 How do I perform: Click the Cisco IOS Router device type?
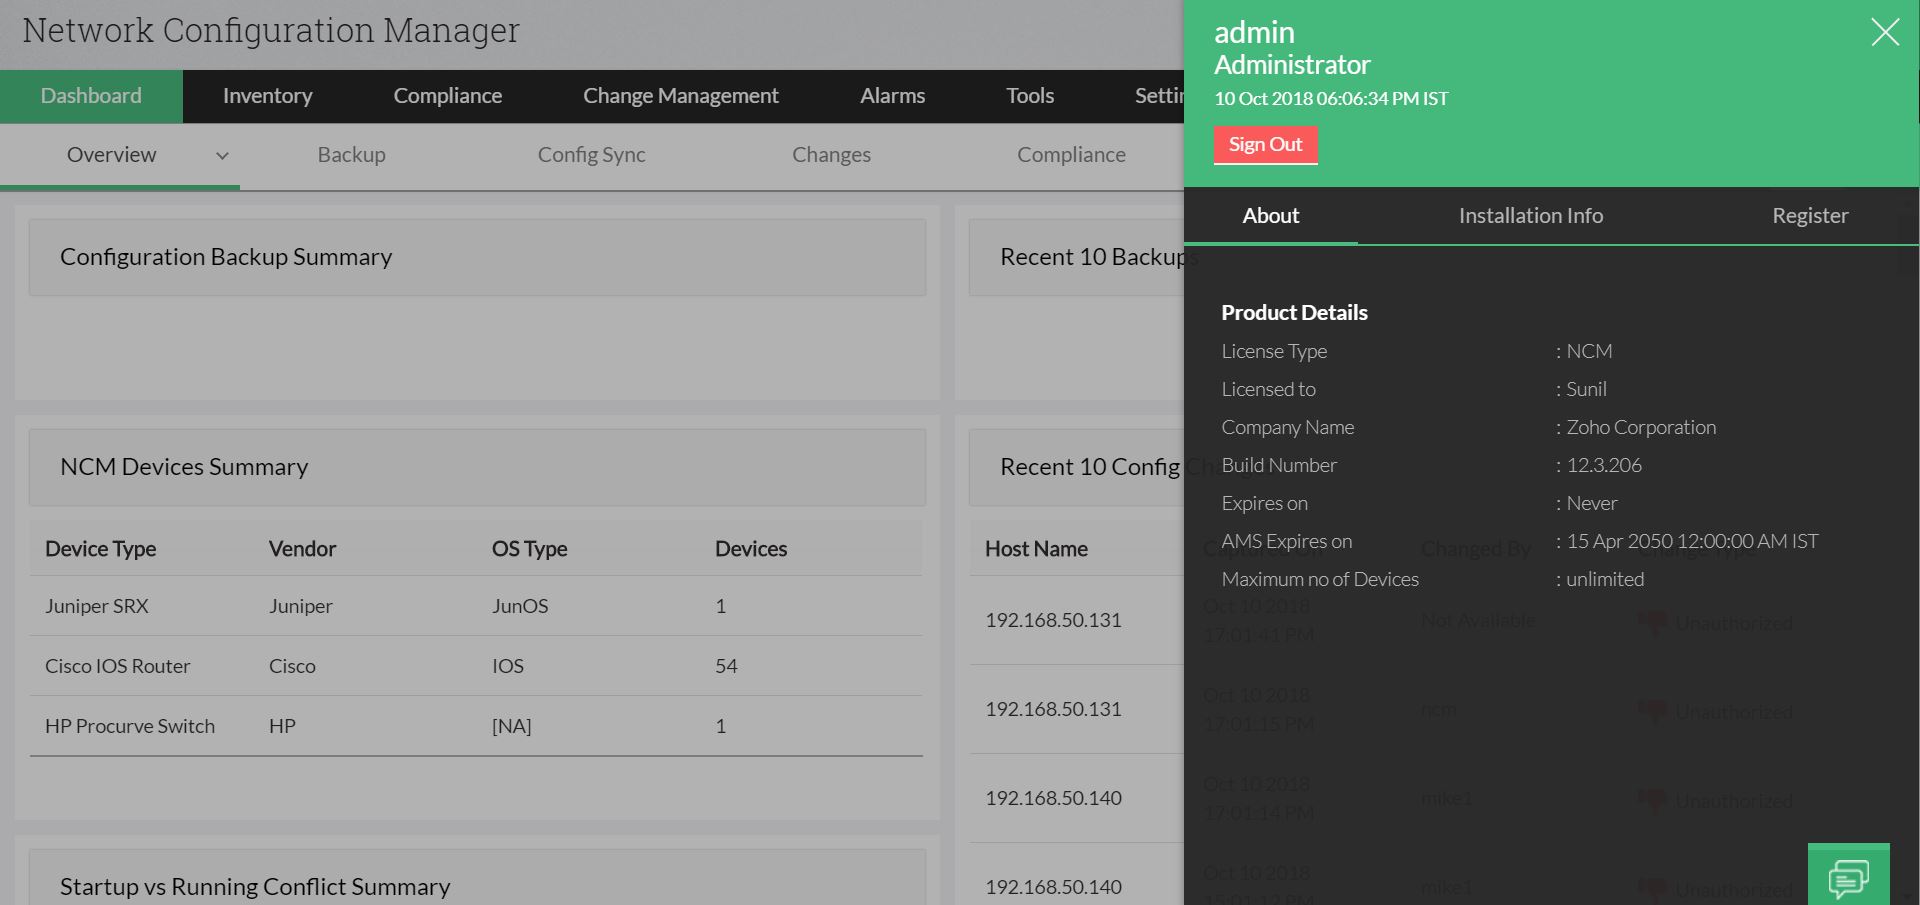click(117, 666)
